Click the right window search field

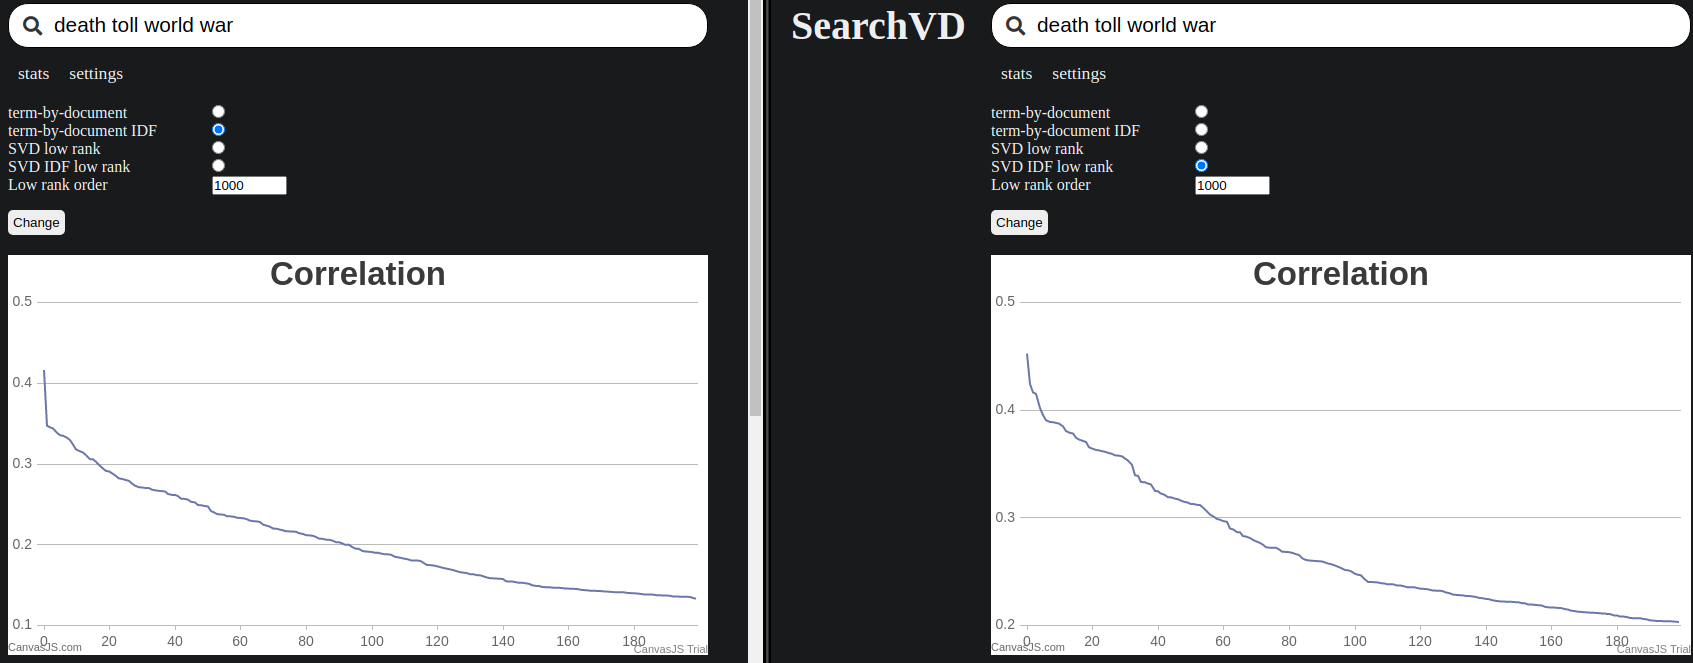(1341, 26)
